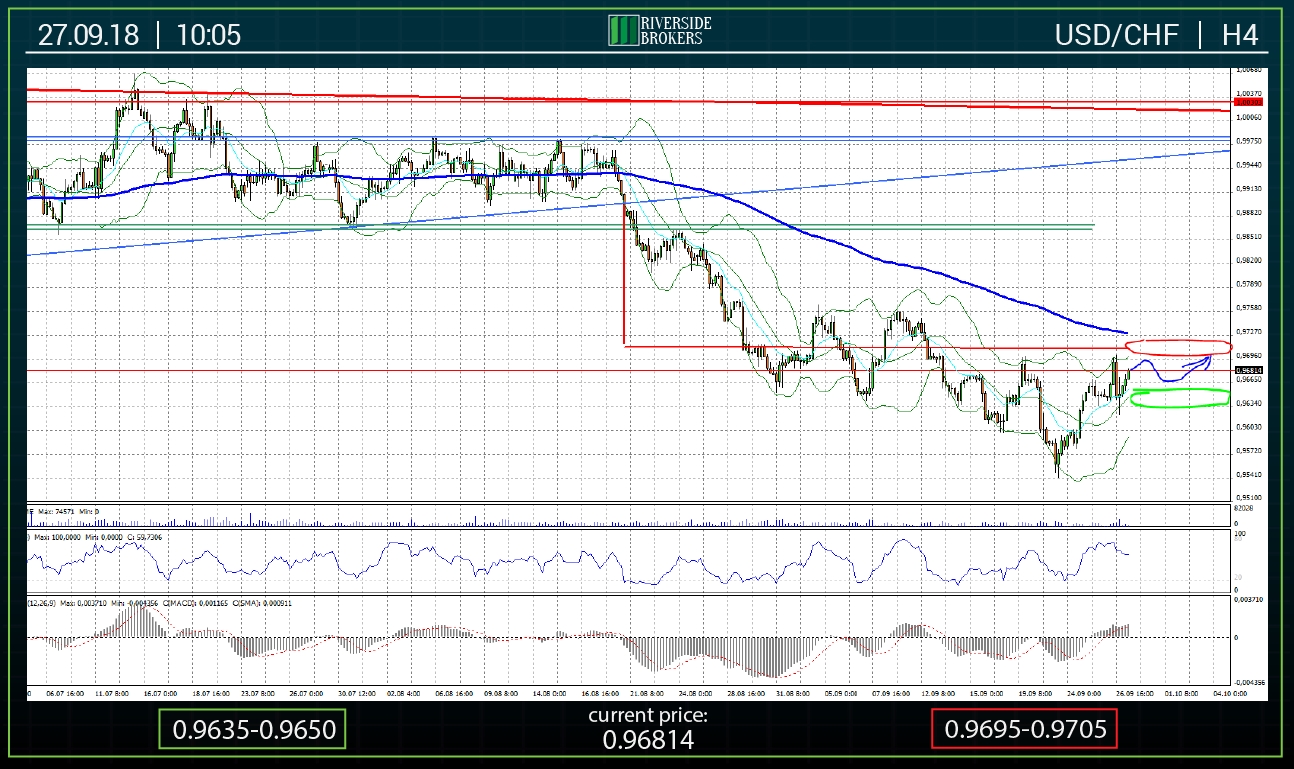Click the H4 timeframe label
The width and height of the screenshot is (1294, 769).
point(1240,35)
